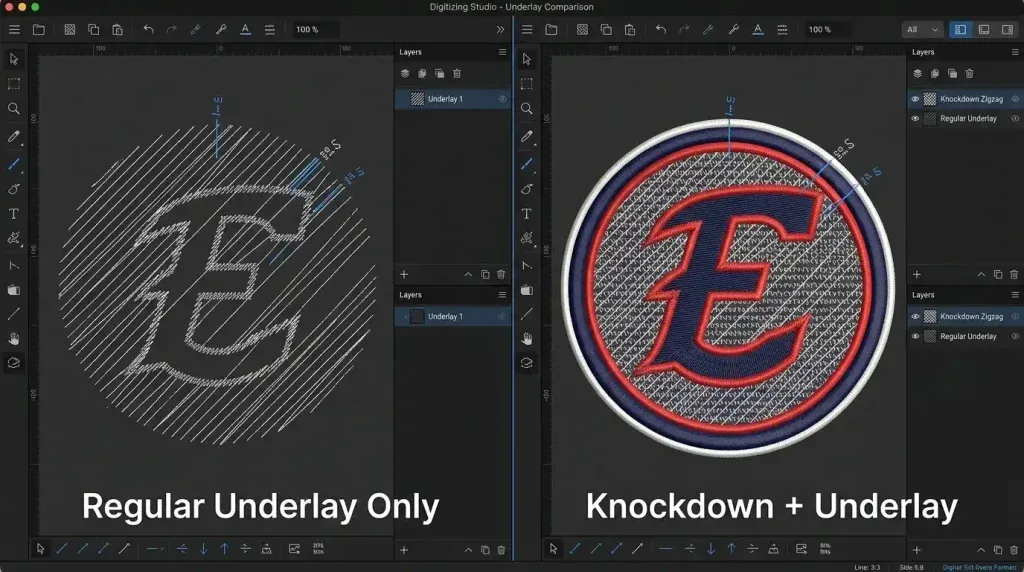
Task: Expand the overflow chevrons in left pane toolbar
Action: [500, 29]
